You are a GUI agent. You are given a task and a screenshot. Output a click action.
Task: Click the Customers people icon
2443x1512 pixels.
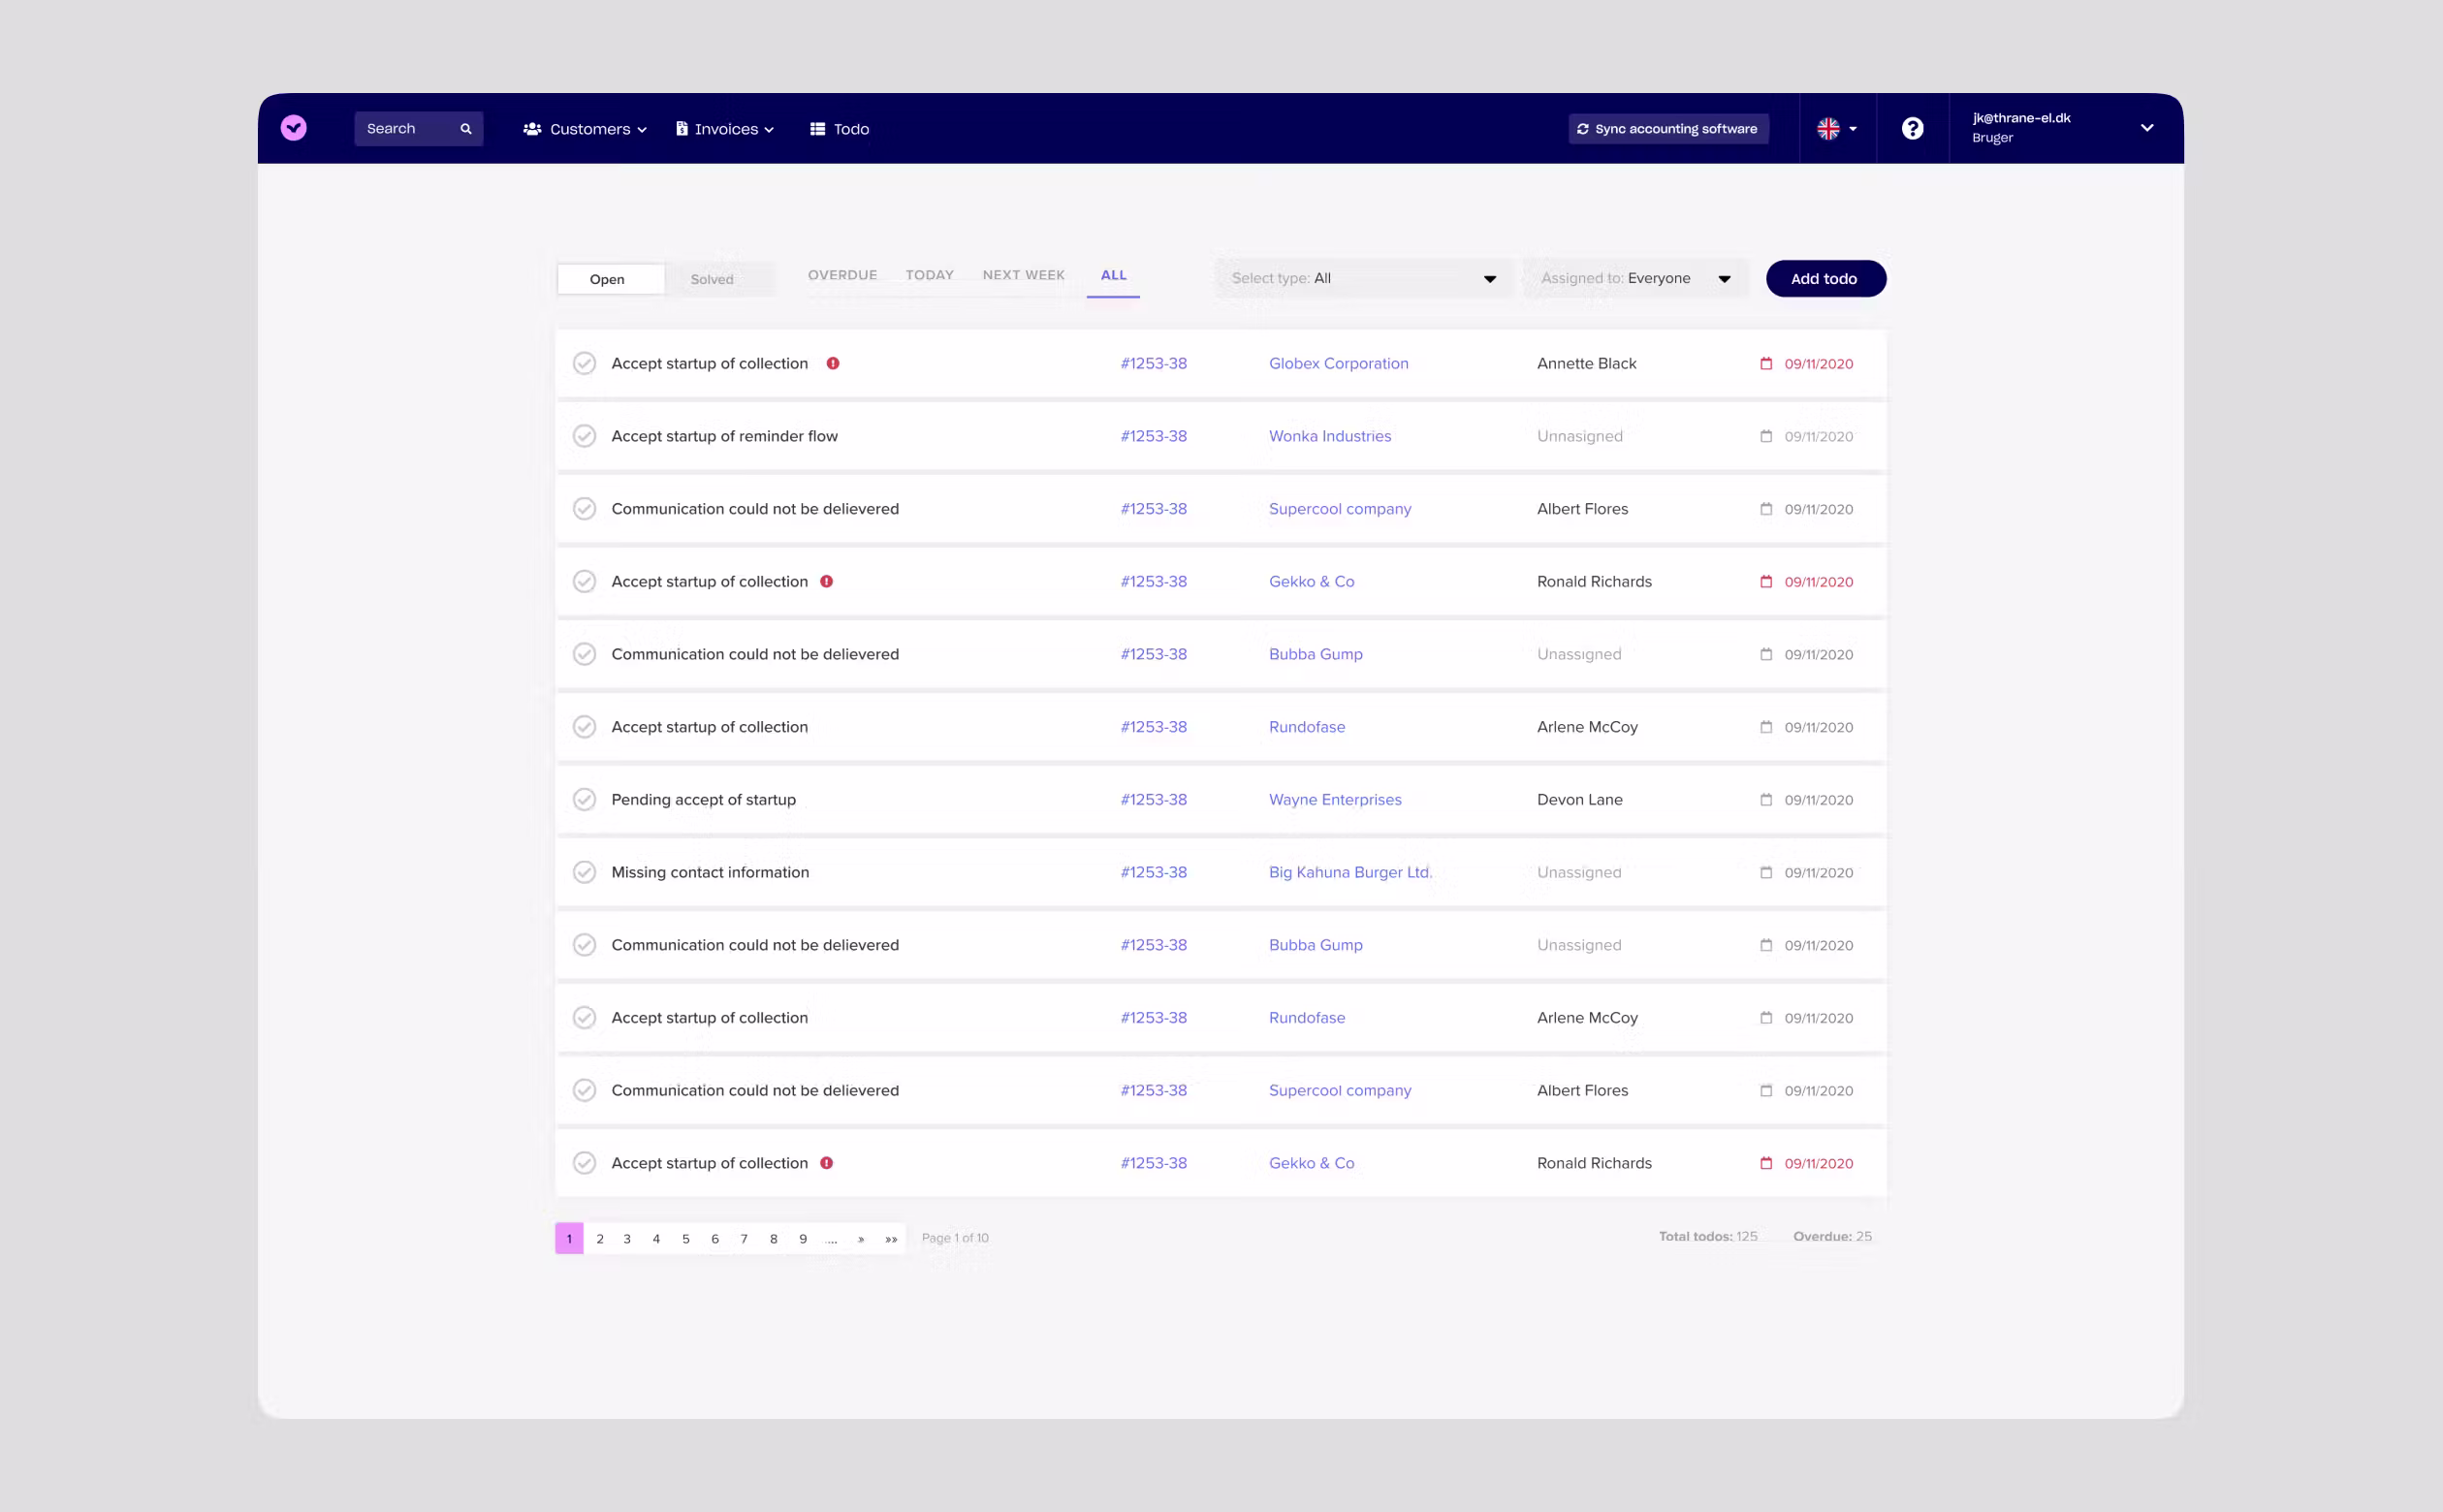532,129
